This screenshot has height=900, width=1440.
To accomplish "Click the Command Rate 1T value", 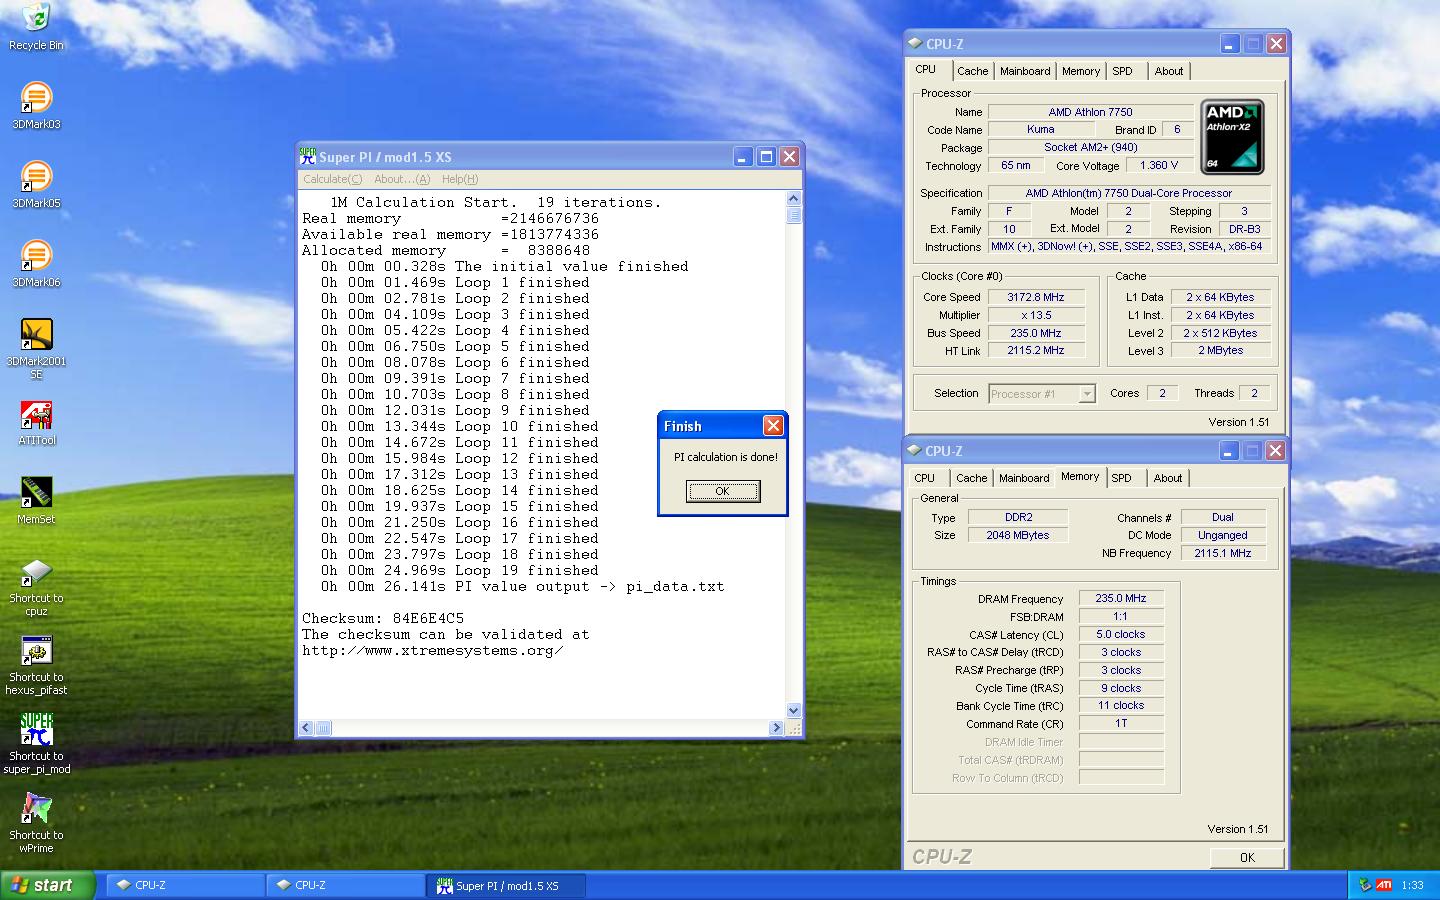I will [1121, 723].
